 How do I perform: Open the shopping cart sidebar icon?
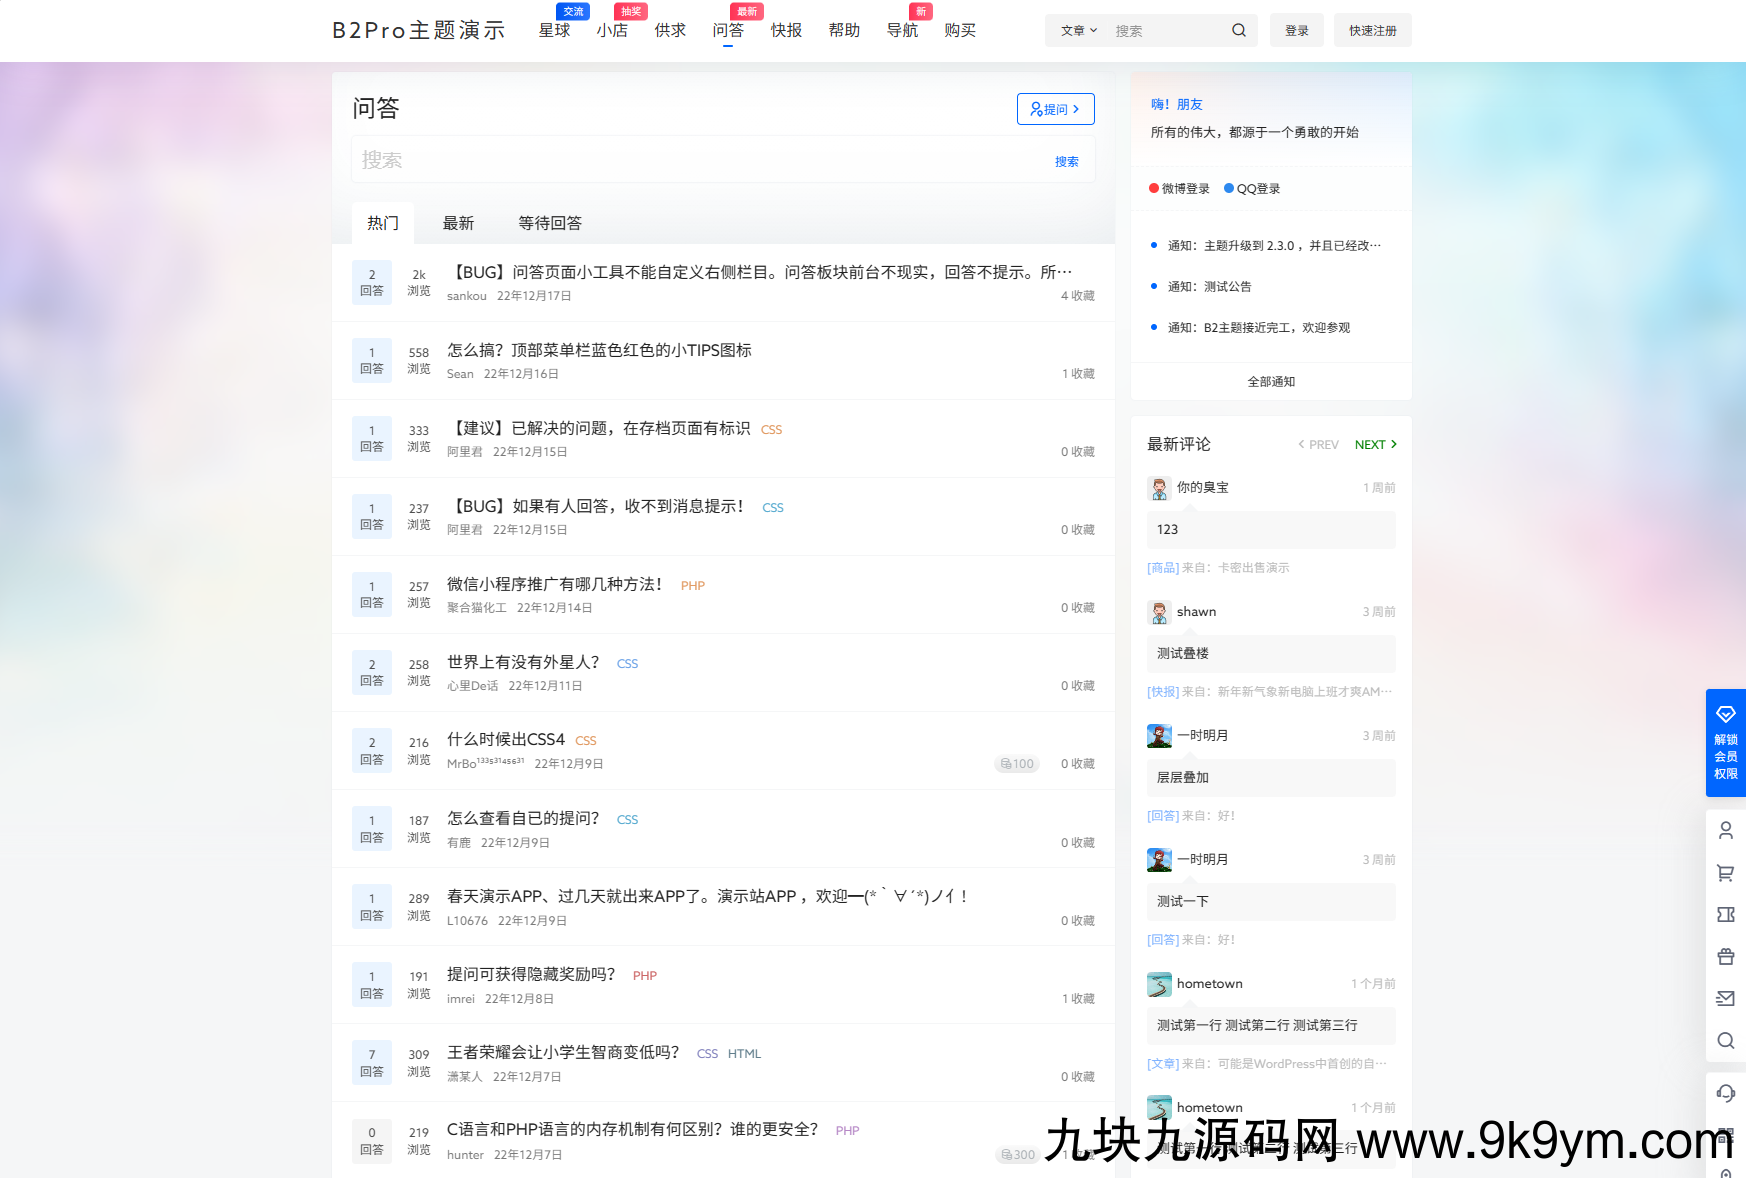(1725, 873)
